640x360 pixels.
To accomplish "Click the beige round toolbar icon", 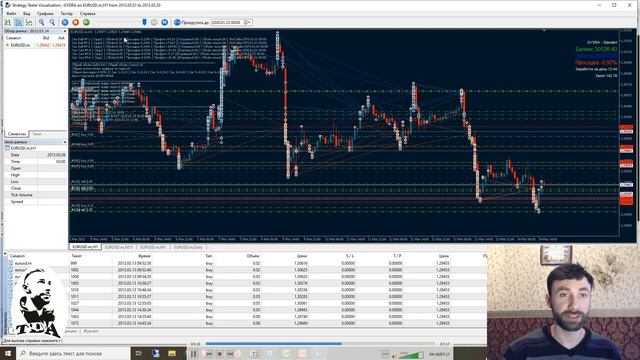I will click(x=154, y=22).
